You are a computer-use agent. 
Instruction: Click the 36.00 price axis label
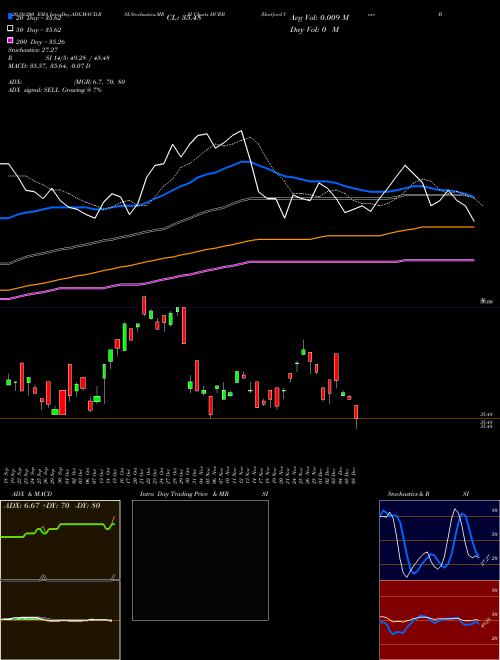coord(486,301)
